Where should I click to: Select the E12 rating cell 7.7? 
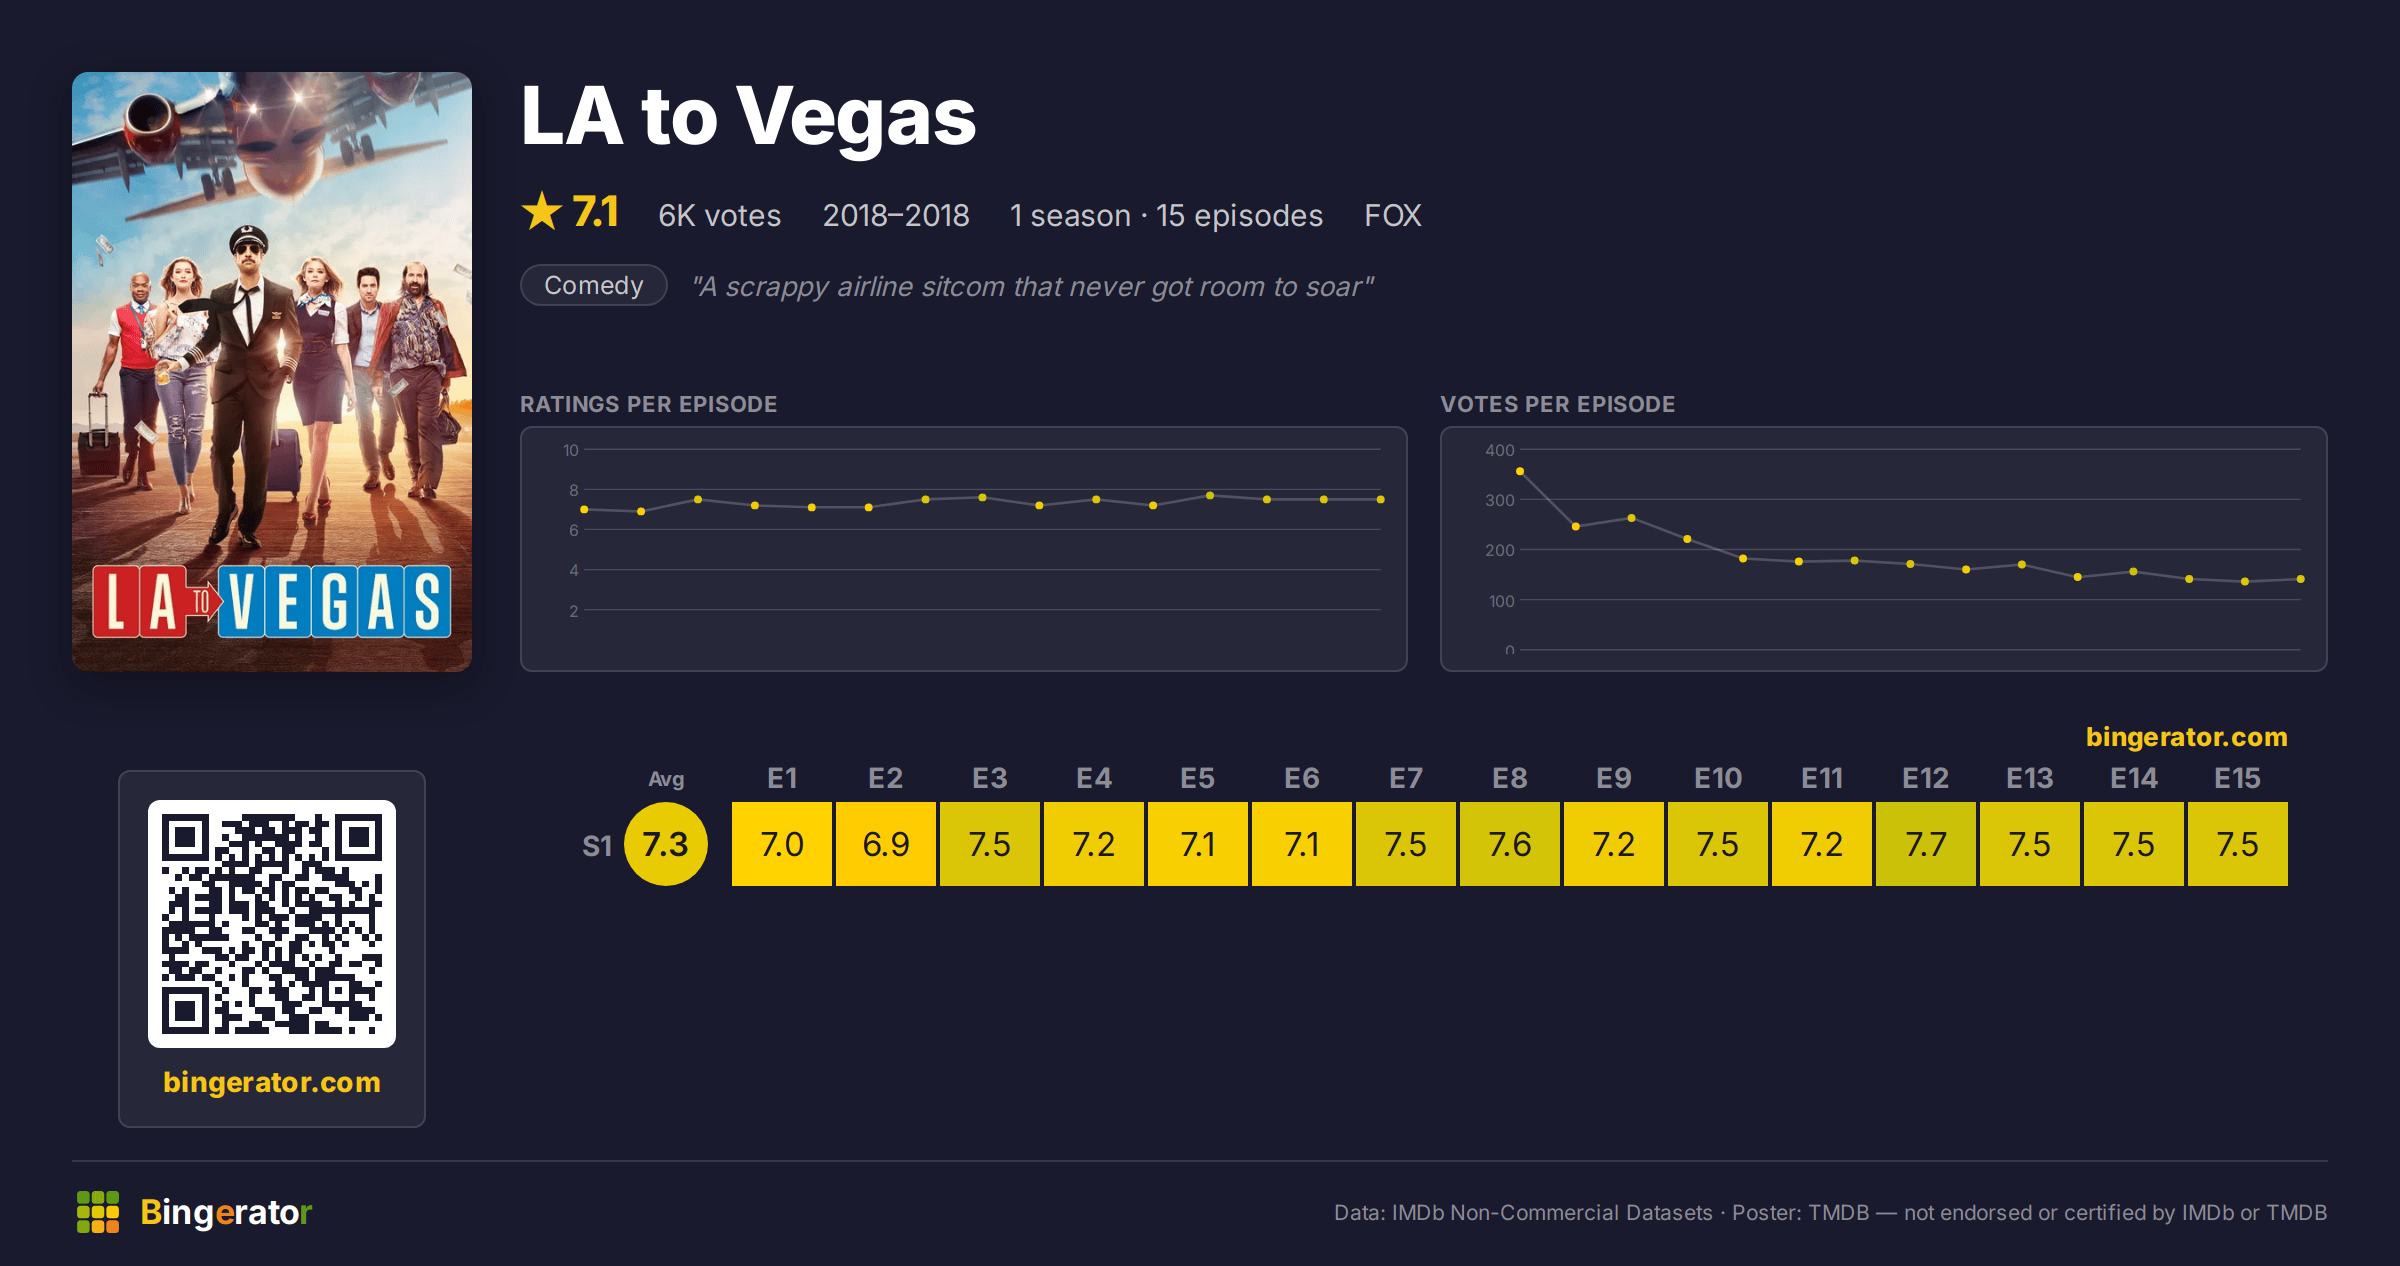point(1926,844)
